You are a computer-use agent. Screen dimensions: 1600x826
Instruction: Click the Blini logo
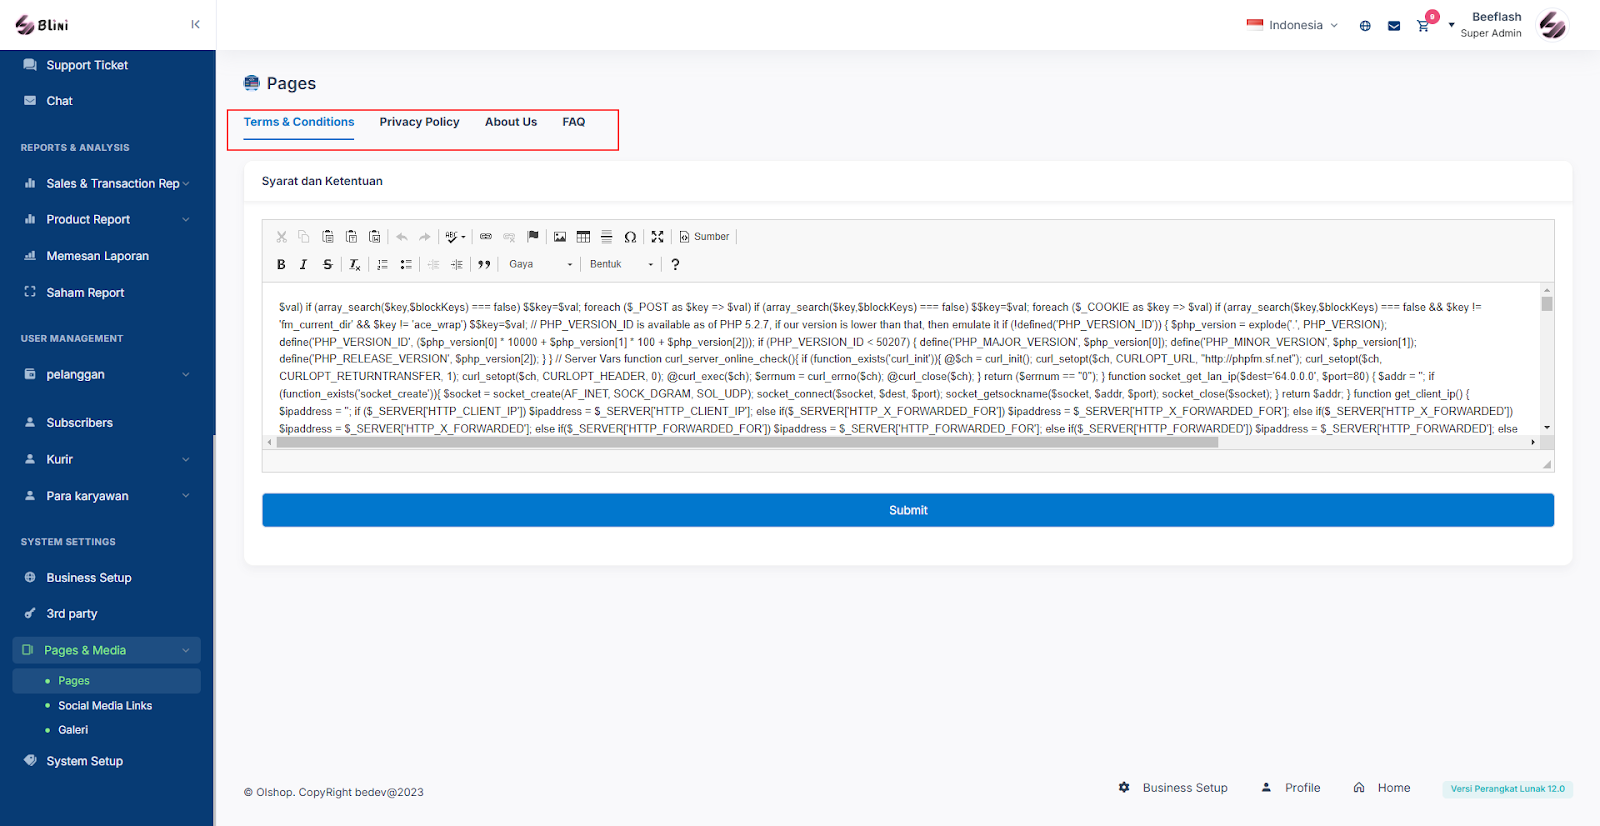point(42,25)
